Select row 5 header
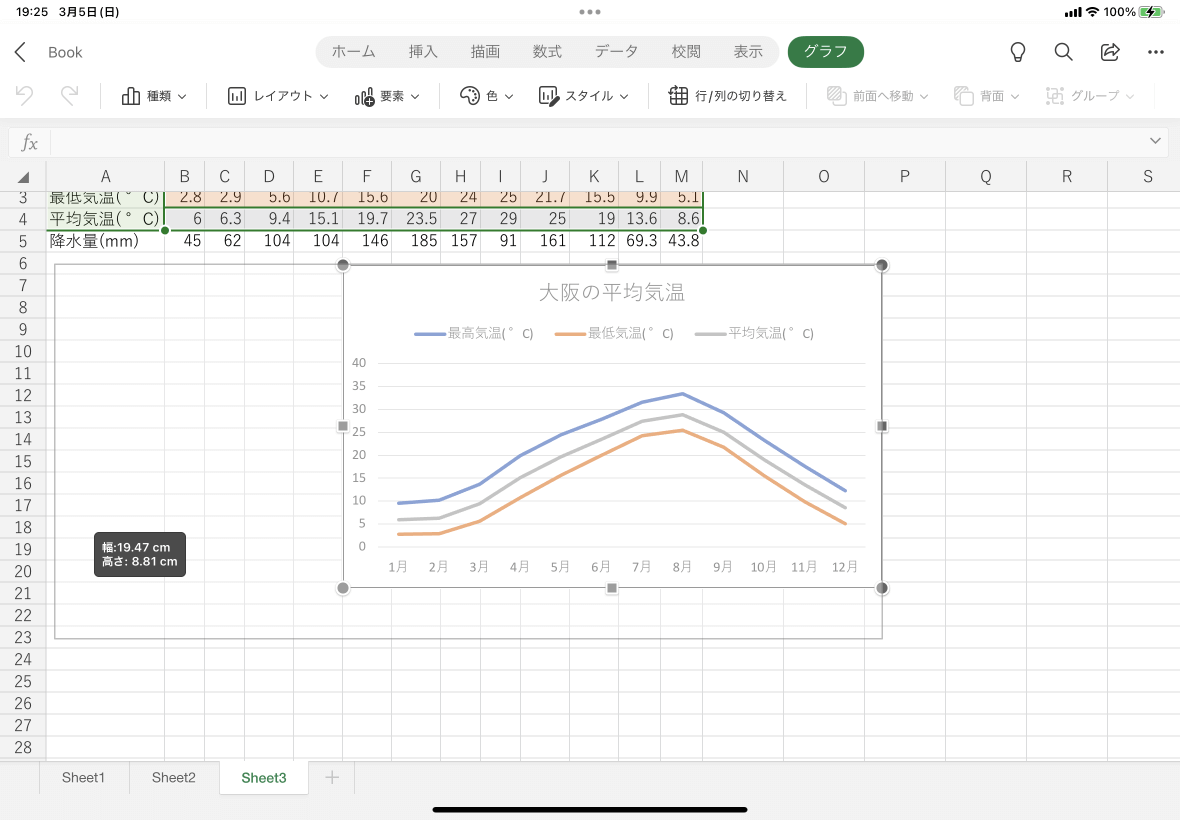 click(23, 241)
